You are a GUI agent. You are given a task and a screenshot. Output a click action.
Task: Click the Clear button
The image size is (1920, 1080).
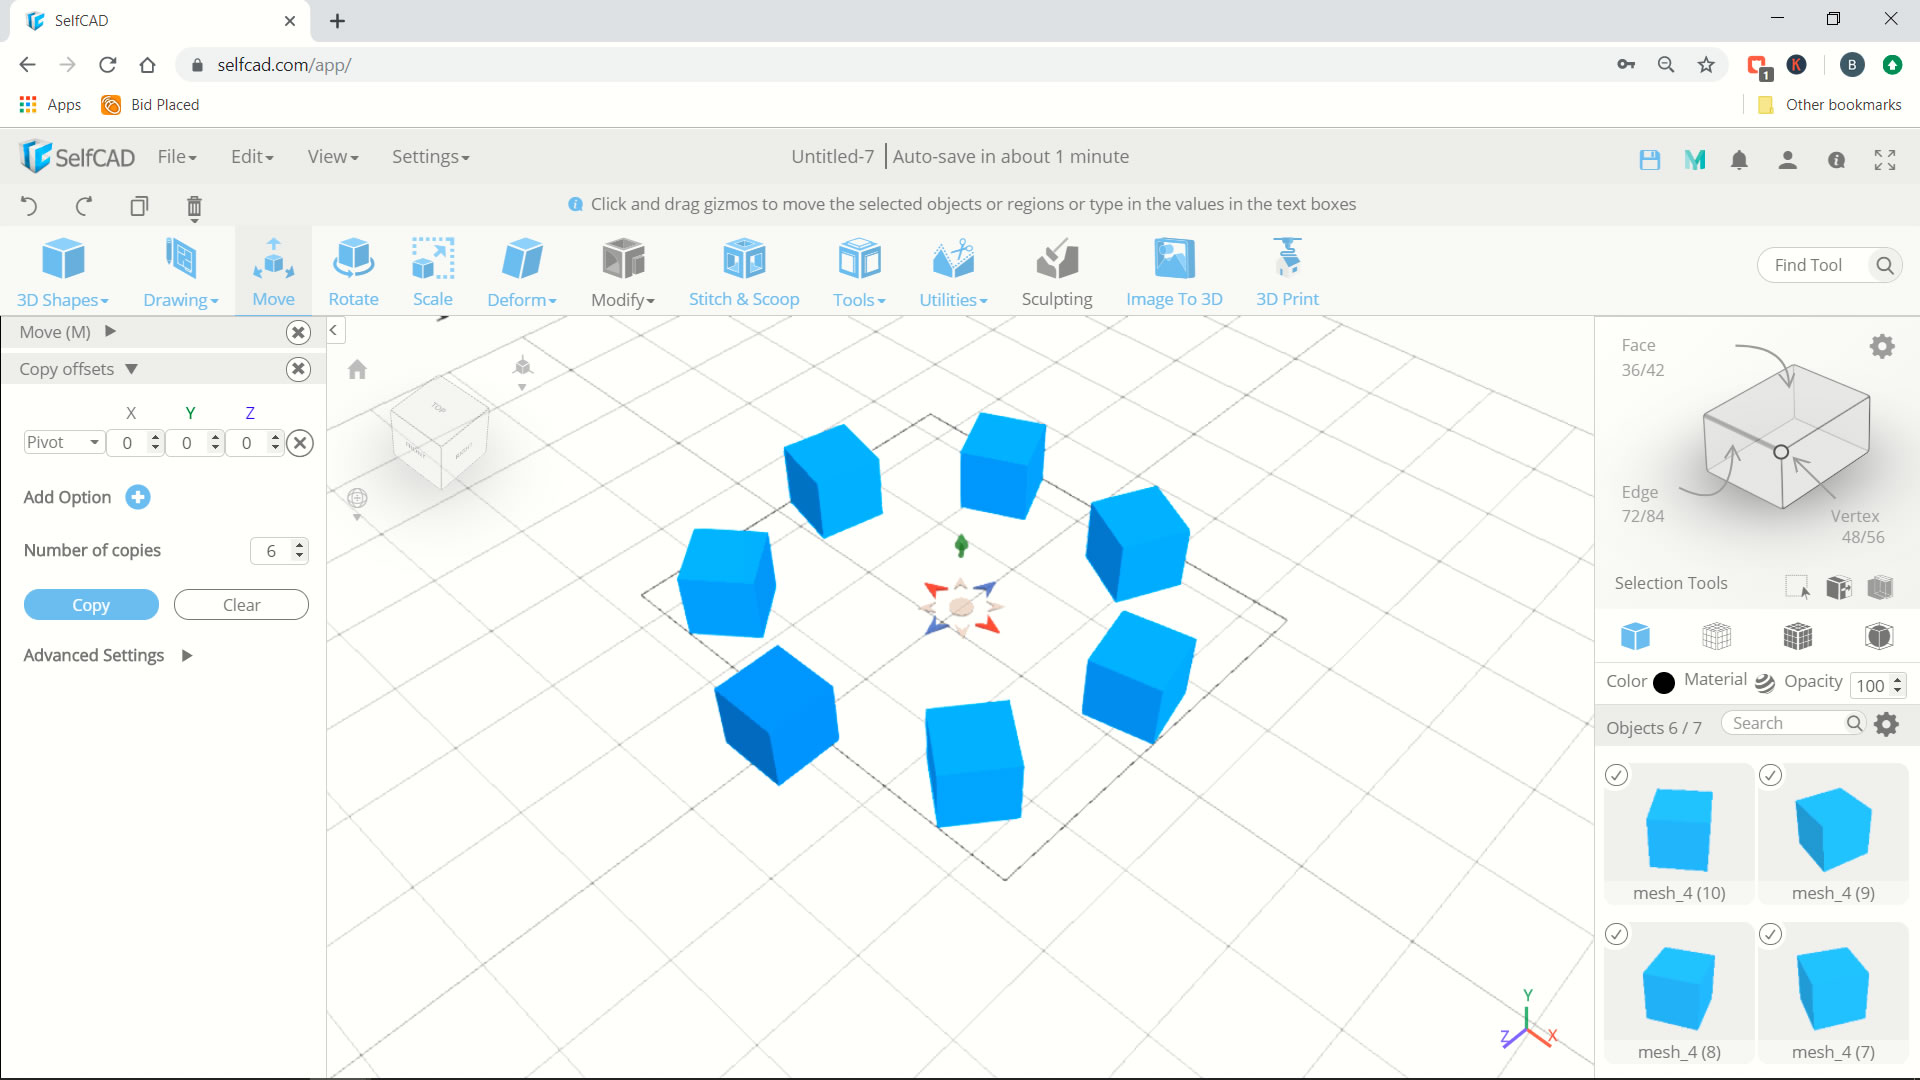(x=241, y=605)
